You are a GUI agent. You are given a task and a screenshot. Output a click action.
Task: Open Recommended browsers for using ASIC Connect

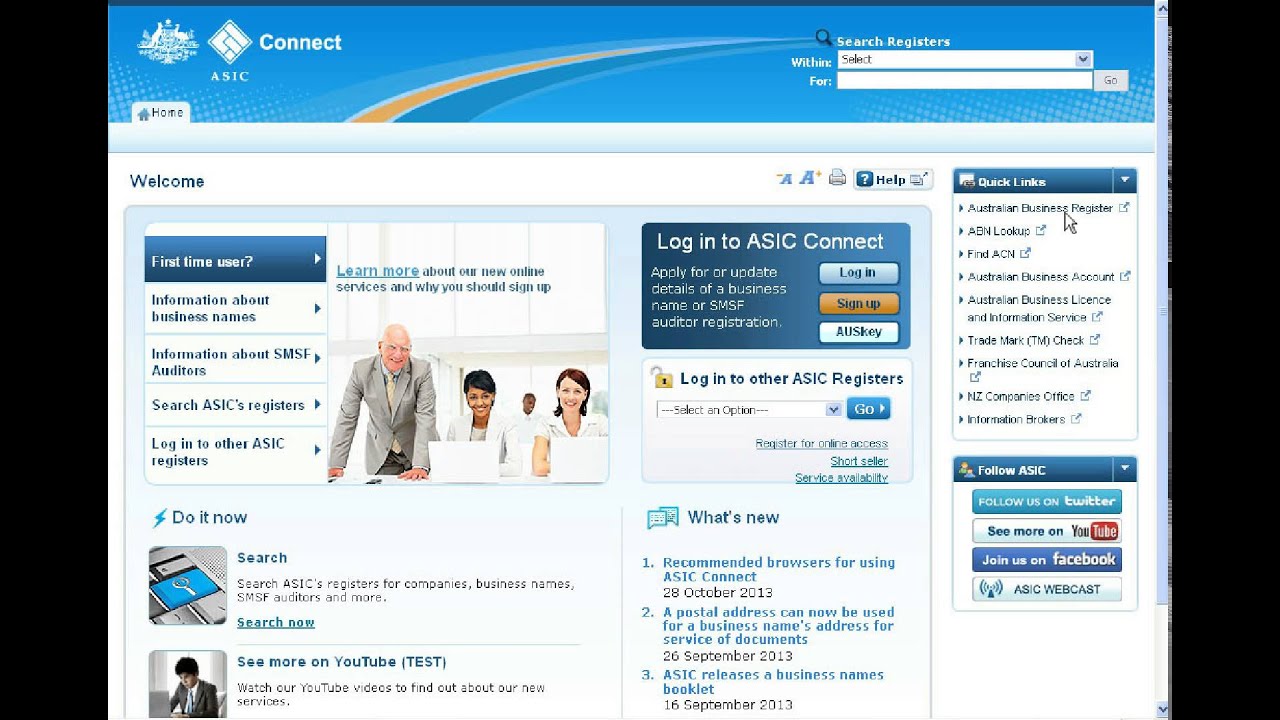tap(779, 569)
